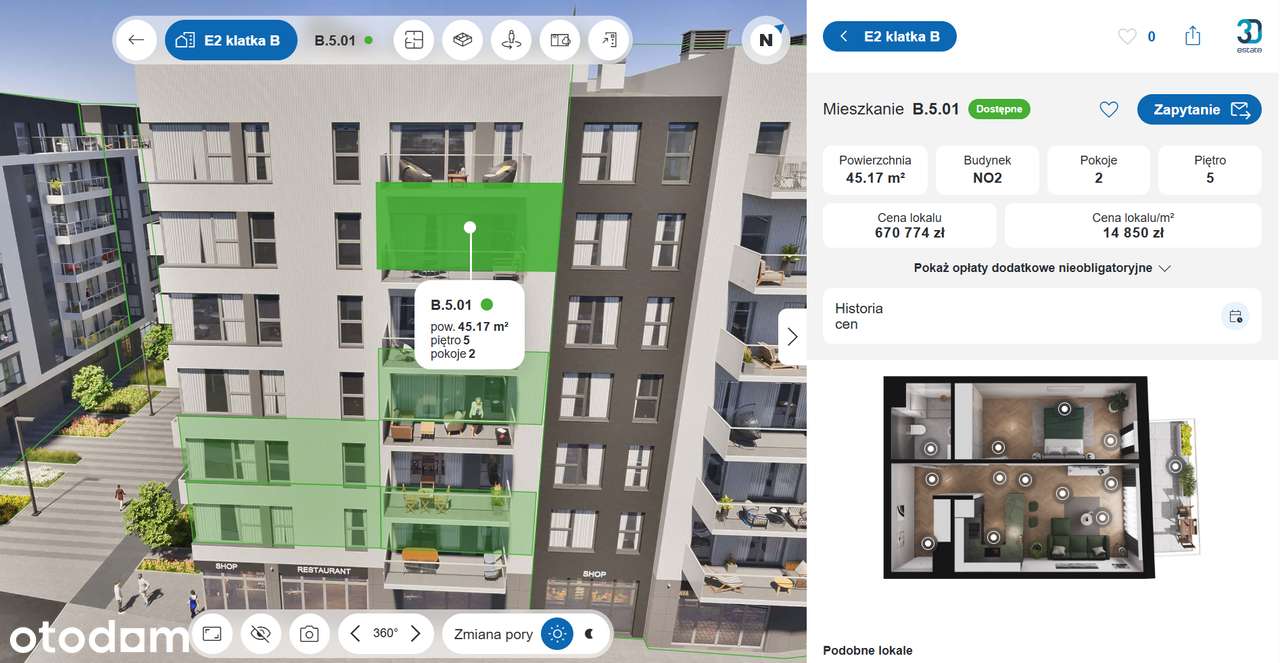Go back via E2 klatka B panel button
This screenshot has width=1280, height=663.
click(x=889, y=36)
